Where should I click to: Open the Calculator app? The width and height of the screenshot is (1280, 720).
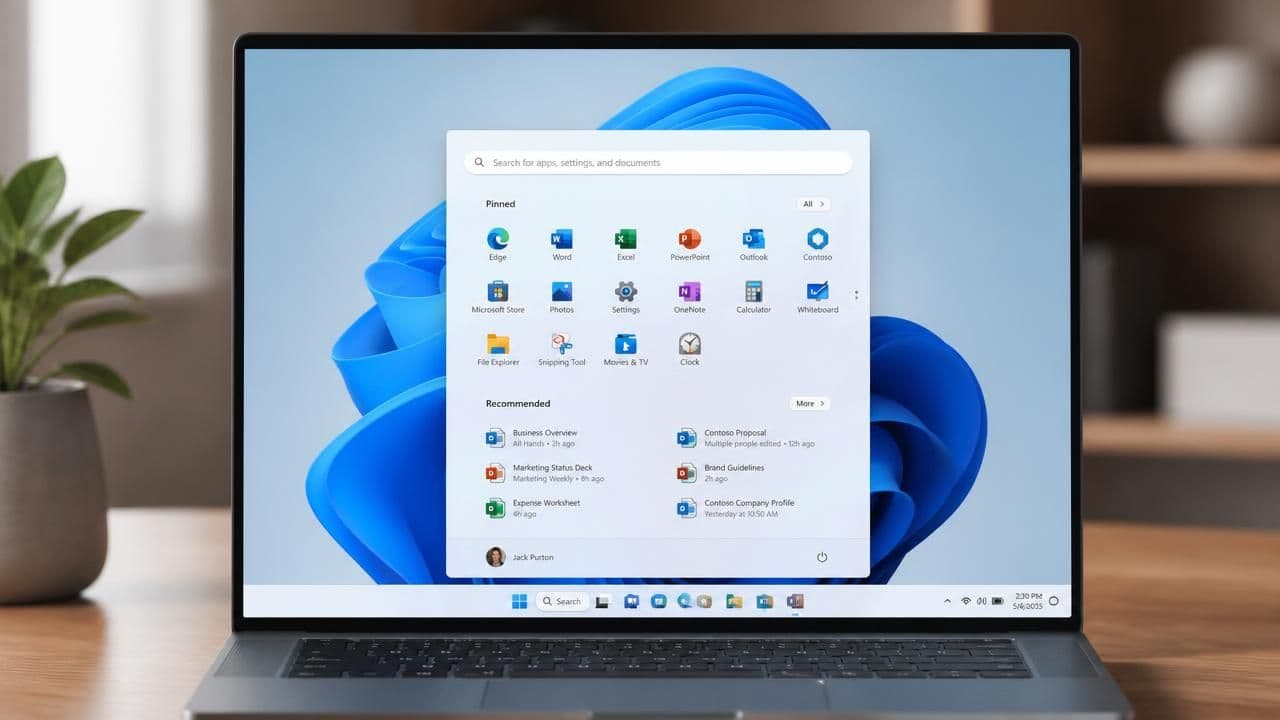pos(754,297)
